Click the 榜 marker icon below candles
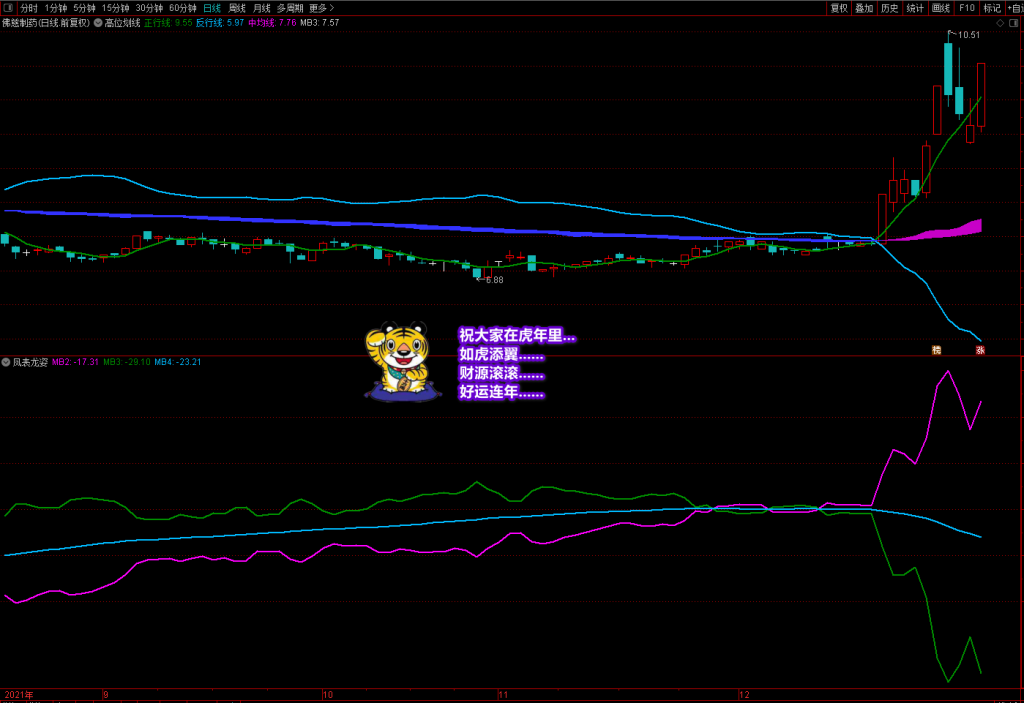This screenshot has height=703, width=1024. click(936, 350)
